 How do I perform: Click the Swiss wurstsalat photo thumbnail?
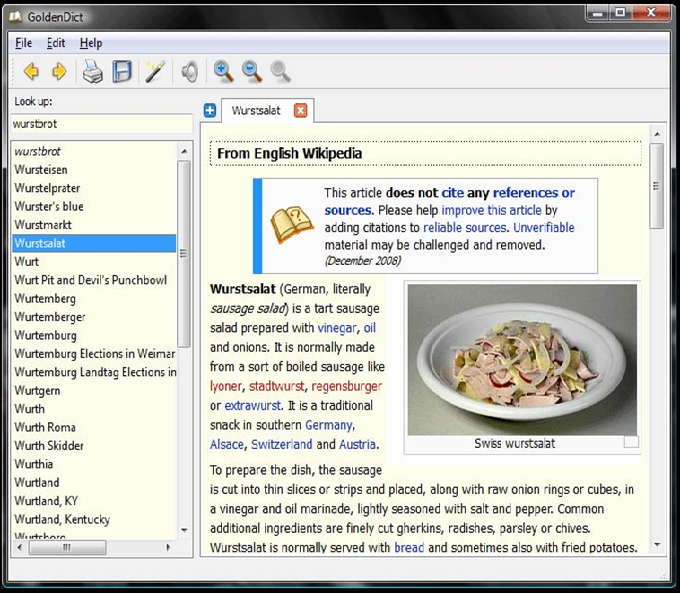[x=522, y=360]
